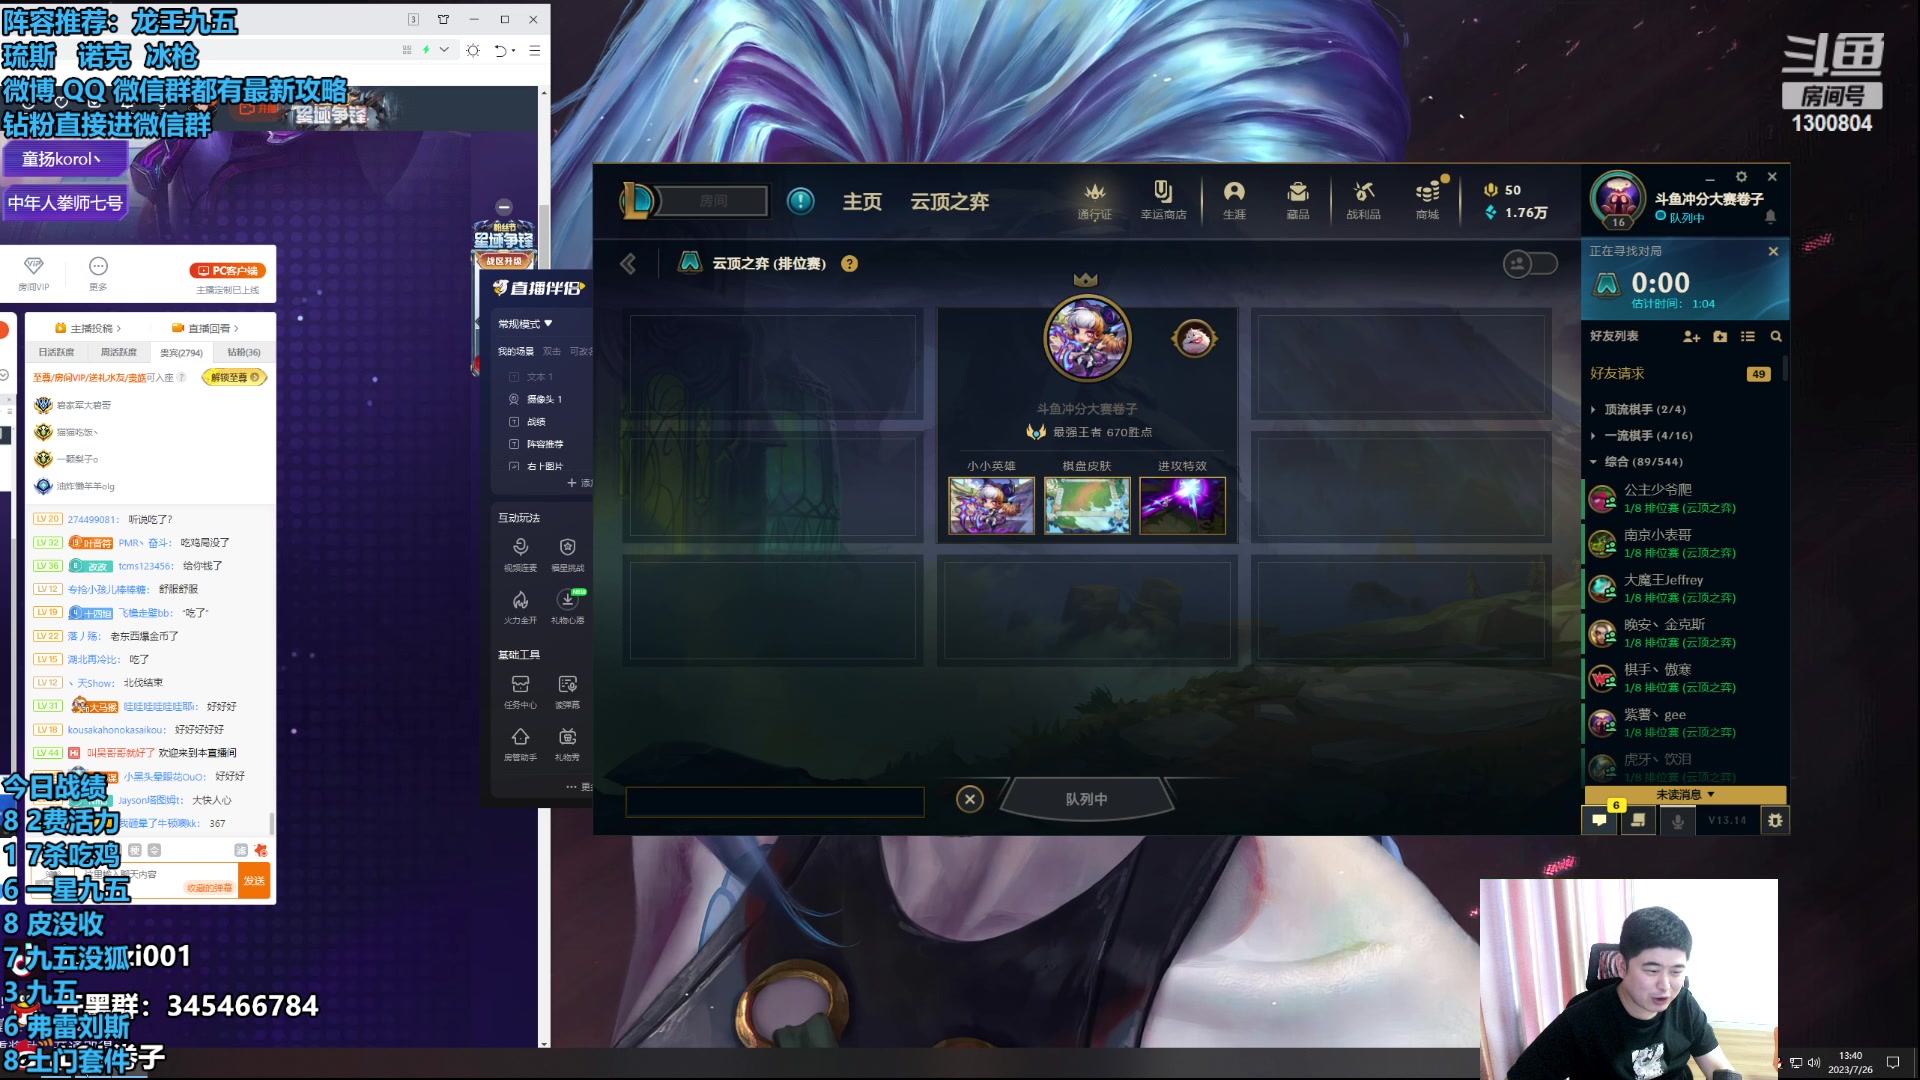Toggle the lobby open-party switch
Viewport: 1920px width, 1080px height.
point(1530,264)
